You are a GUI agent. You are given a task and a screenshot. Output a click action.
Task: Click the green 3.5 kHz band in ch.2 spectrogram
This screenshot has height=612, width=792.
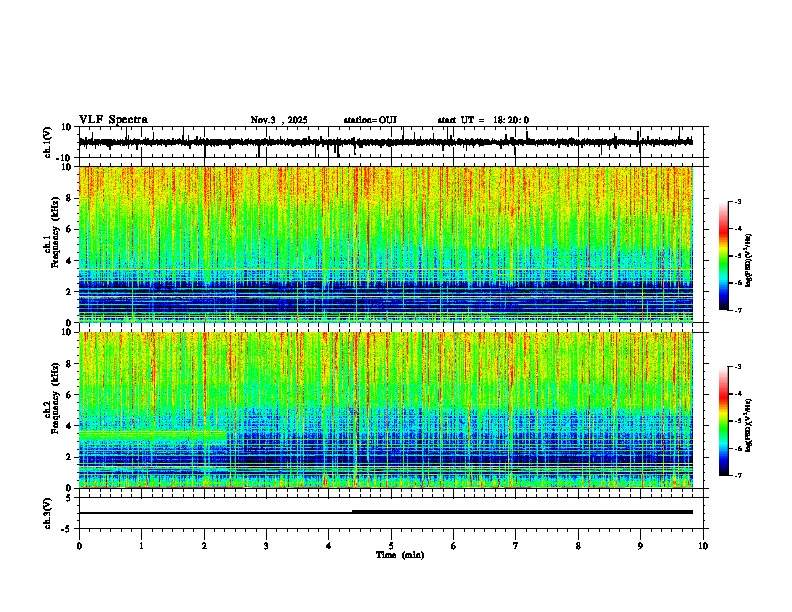pyautogui.click(x=153, y=435)
